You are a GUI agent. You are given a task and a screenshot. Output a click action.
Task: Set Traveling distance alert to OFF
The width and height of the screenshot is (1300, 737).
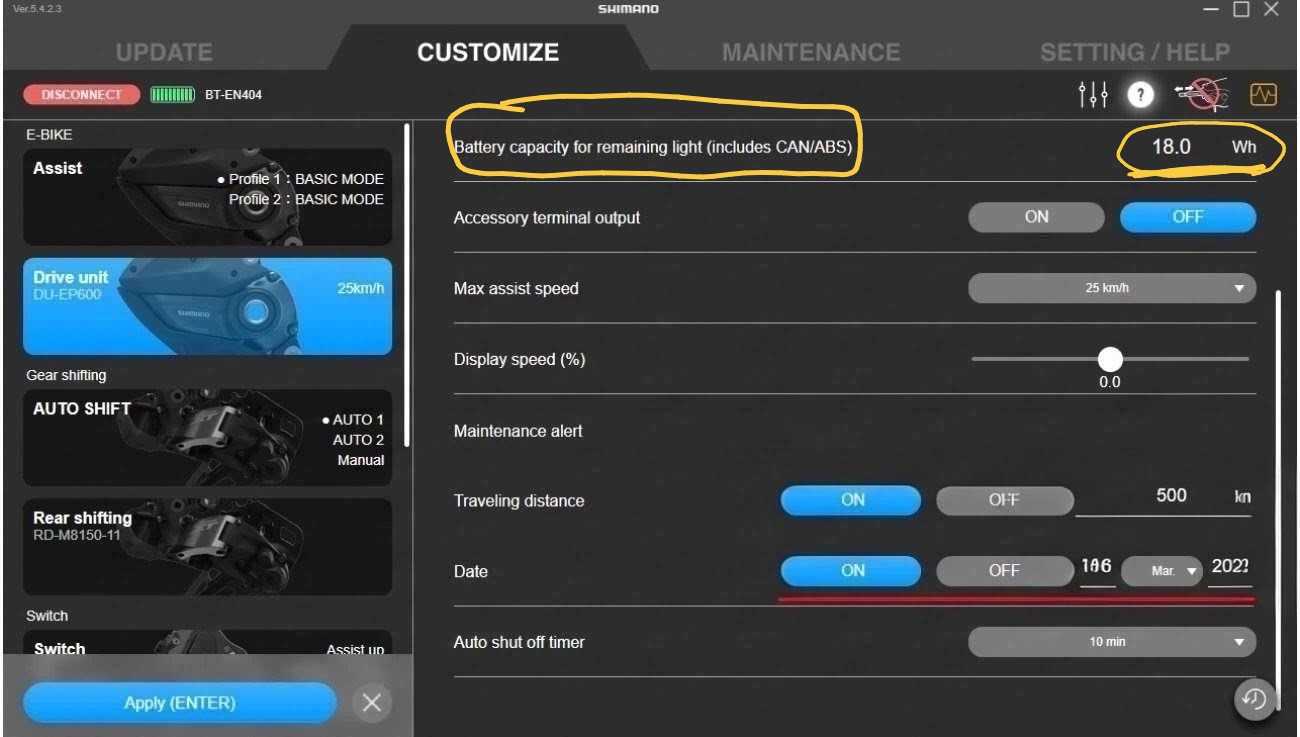(x=1004, y=500)
